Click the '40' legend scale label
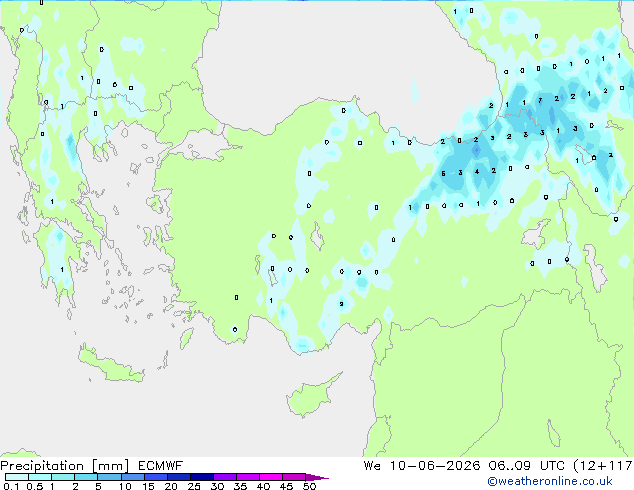Image resolution: width=634 pixels, height=490 pixels. click(x=263, y=486)
